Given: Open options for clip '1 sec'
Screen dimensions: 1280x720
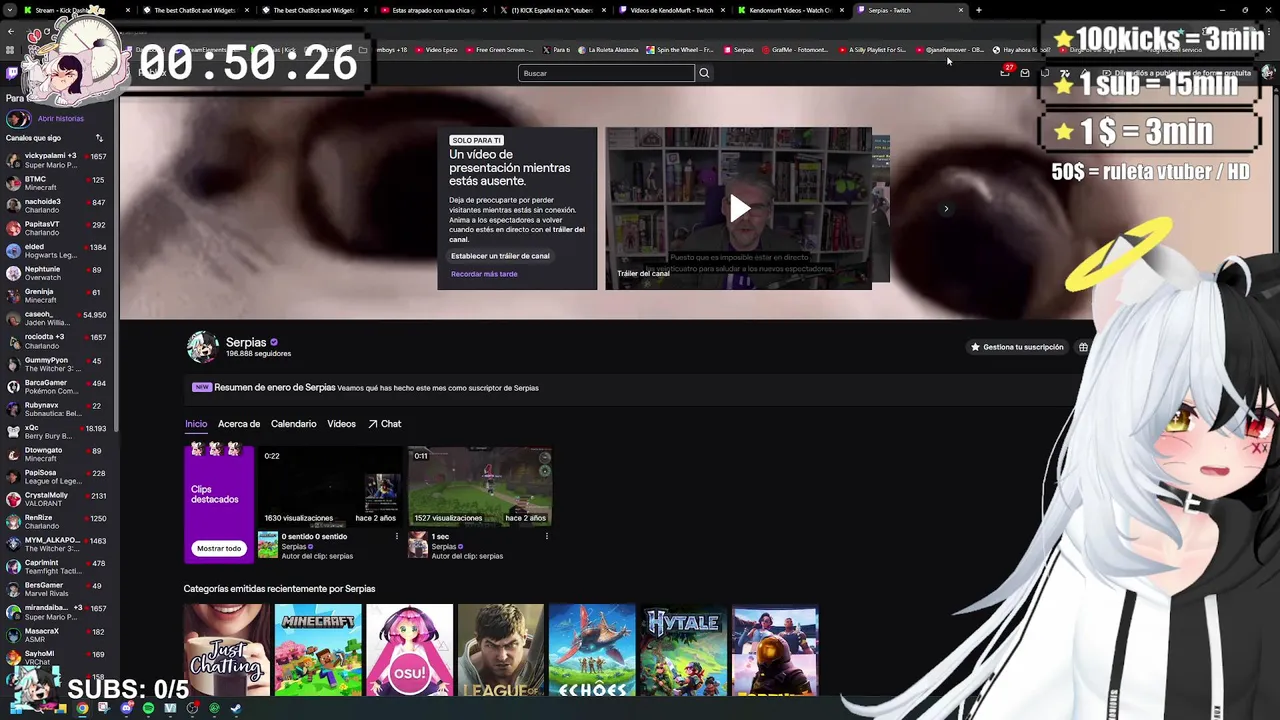Looking at the screenshot, I should [547, 537].
